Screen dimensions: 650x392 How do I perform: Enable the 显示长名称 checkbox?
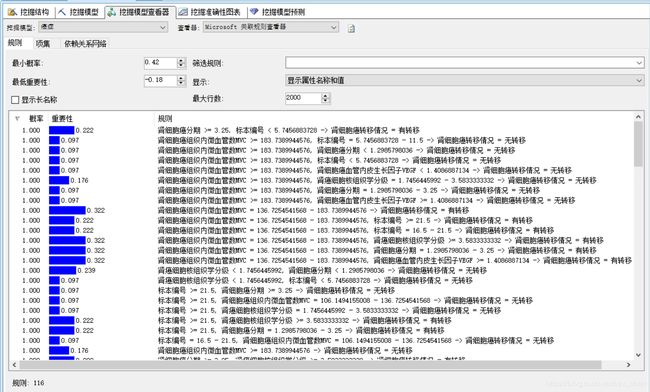[15, 100]
